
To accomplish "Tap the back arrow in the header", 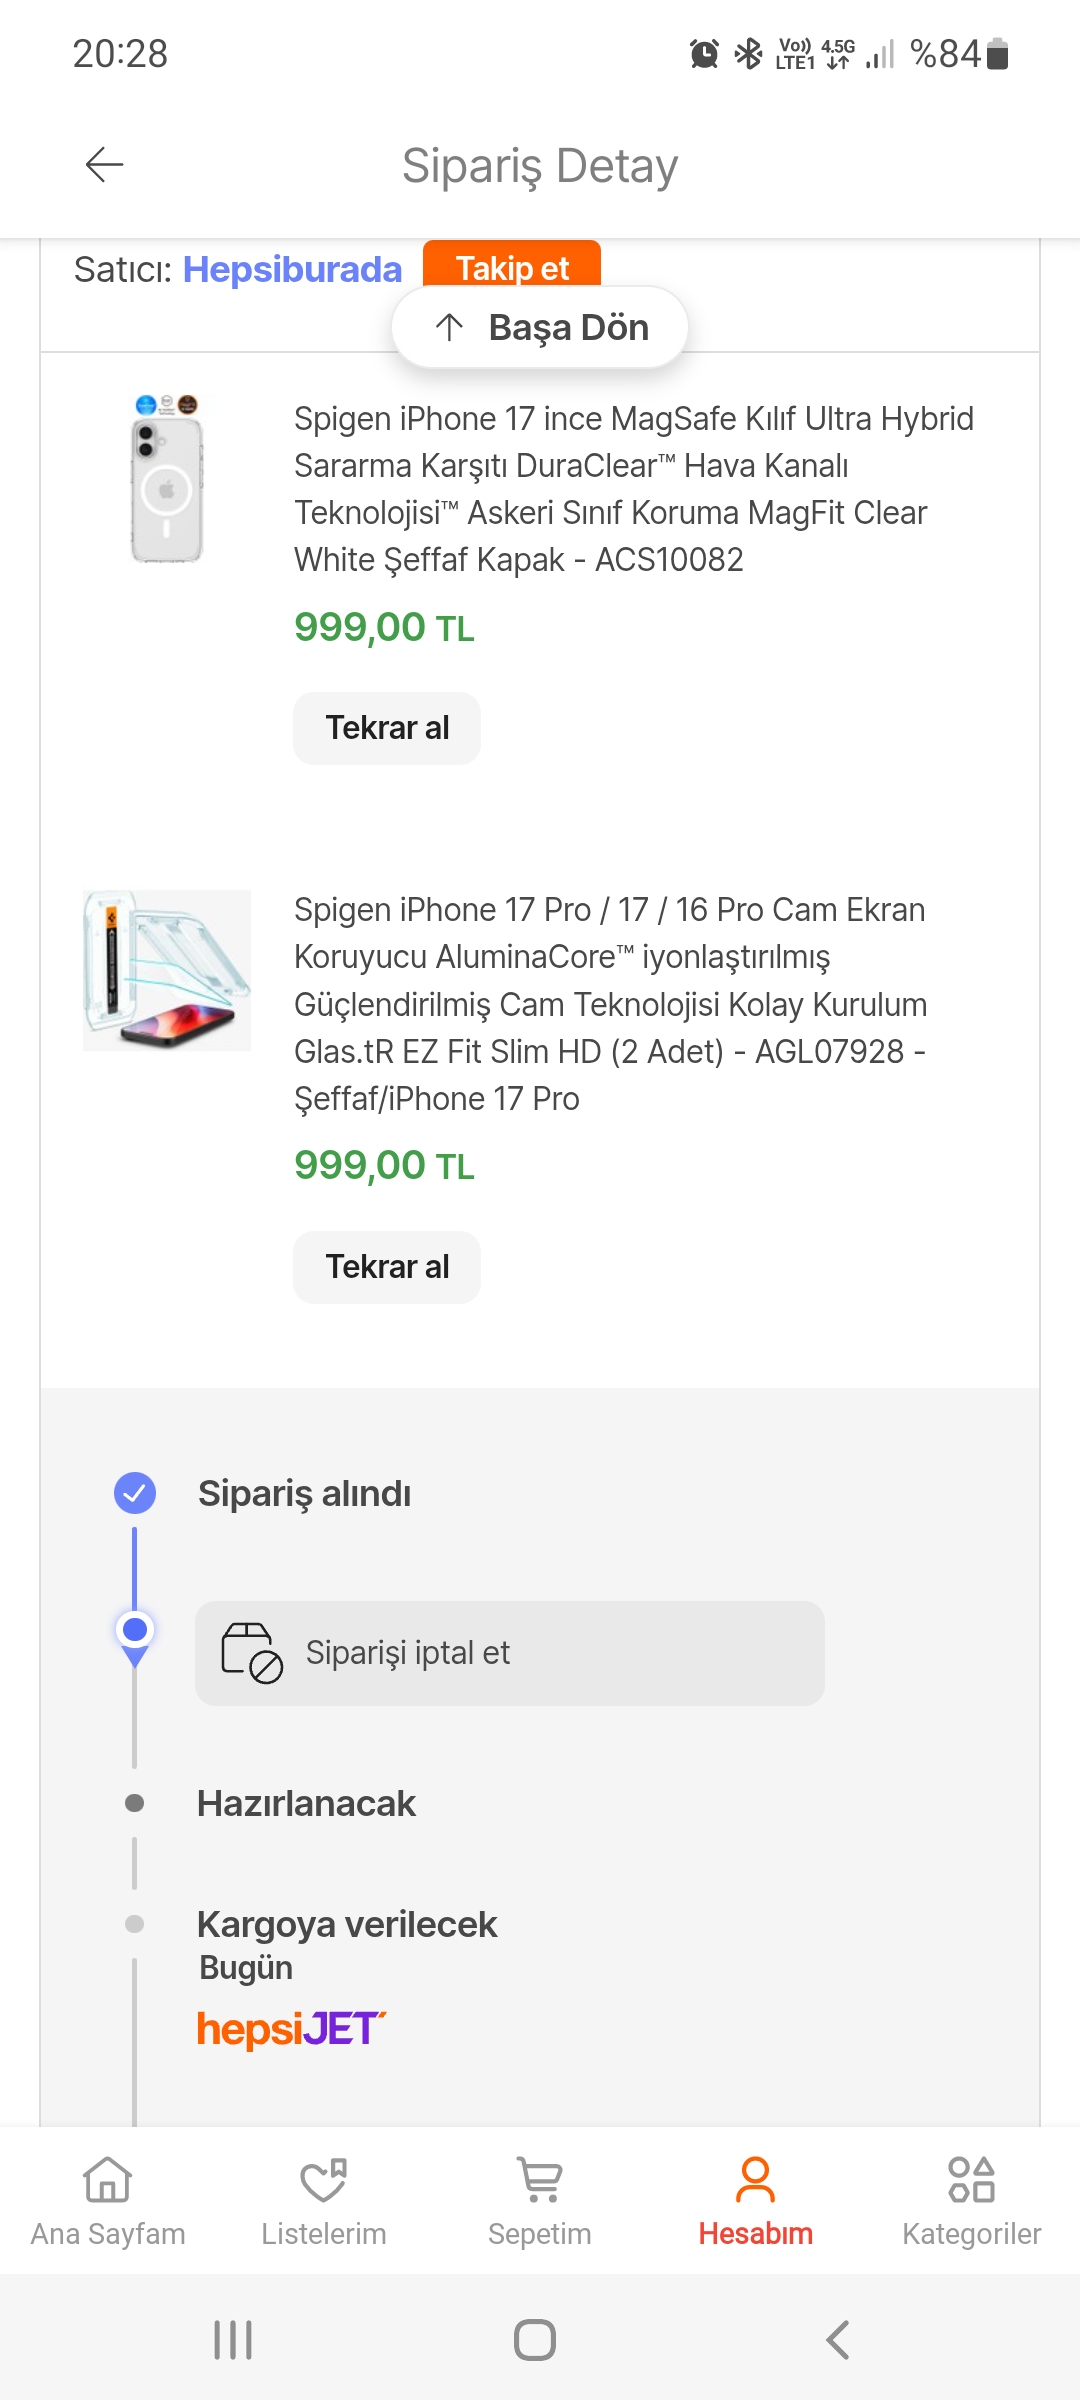I will pyautogui.click(x=104, y=165).
